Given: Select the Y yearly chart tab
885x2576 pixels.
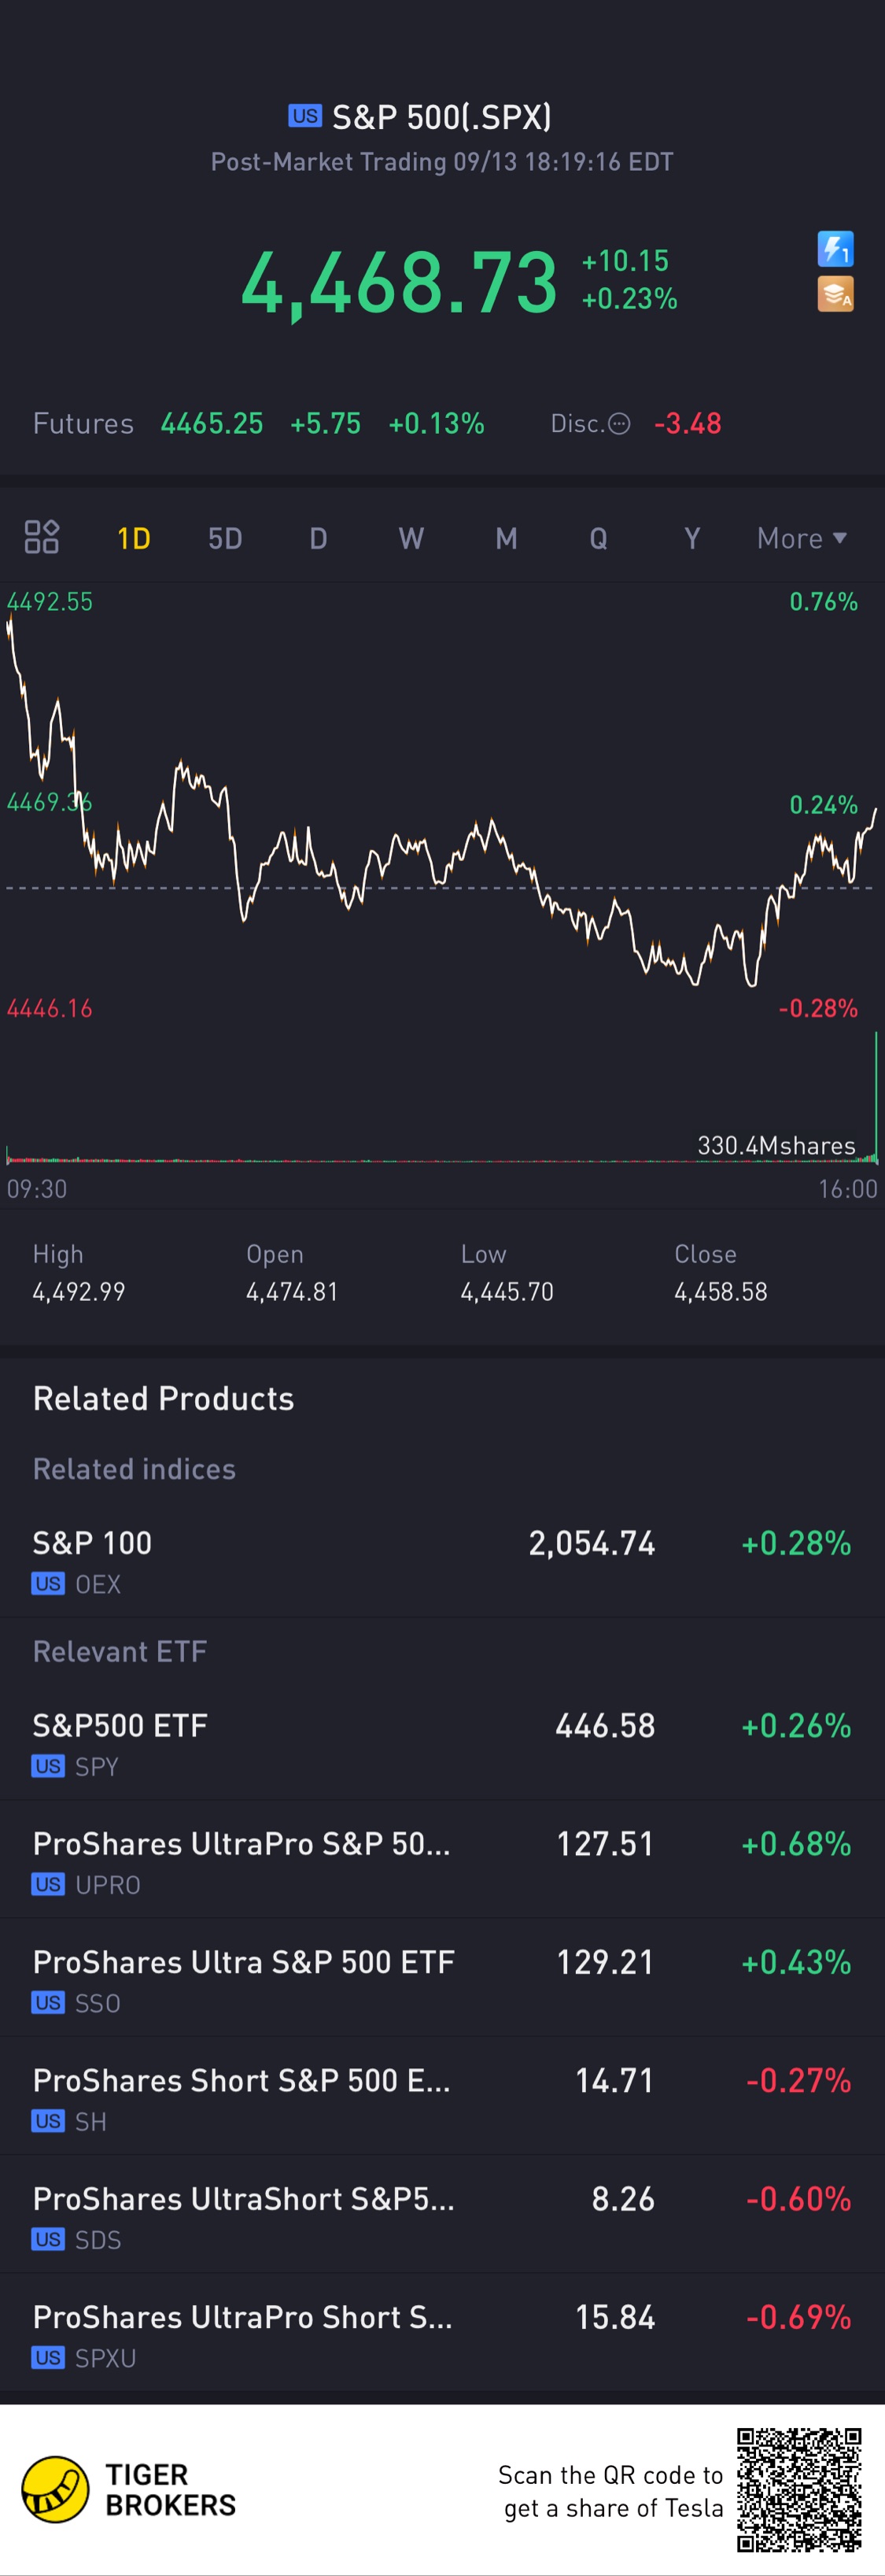Looking at the screenshot, I should point(691,539).
